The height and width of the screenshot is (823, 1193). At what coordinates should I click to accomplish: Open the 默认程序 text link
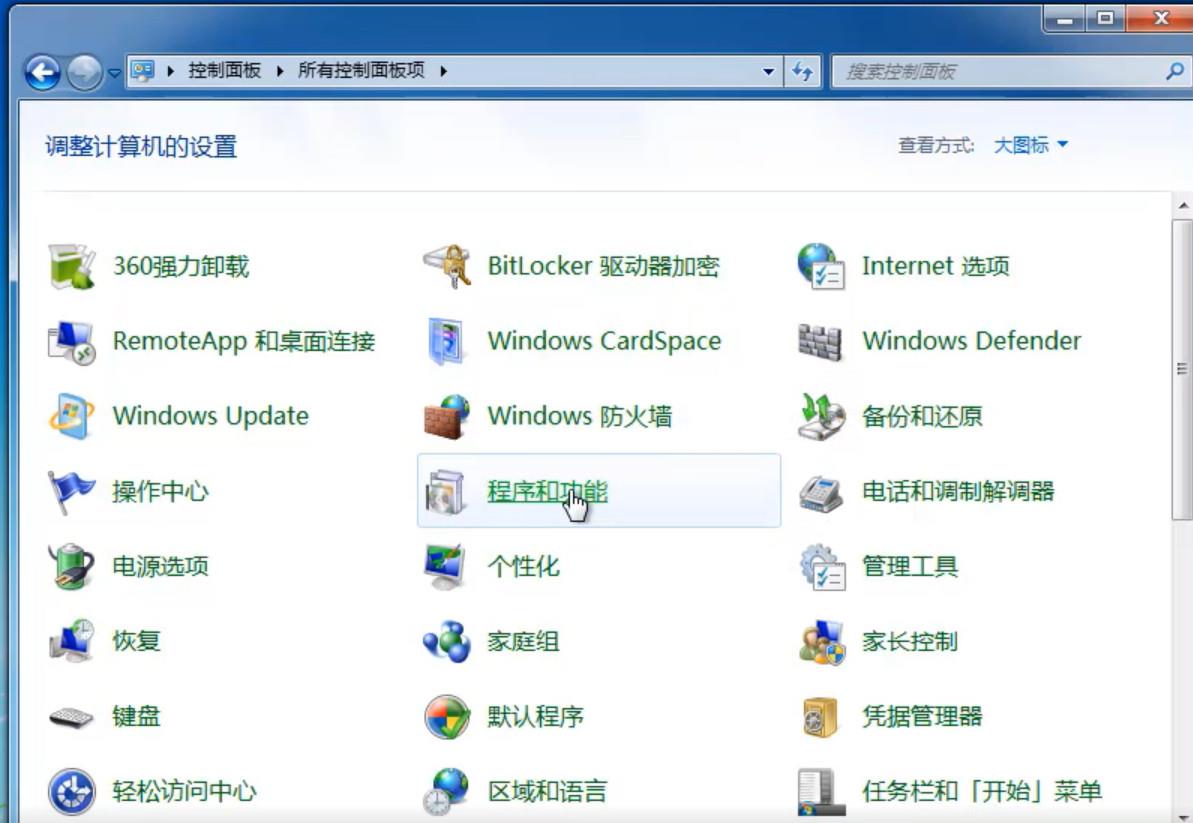tap(536, 717)
